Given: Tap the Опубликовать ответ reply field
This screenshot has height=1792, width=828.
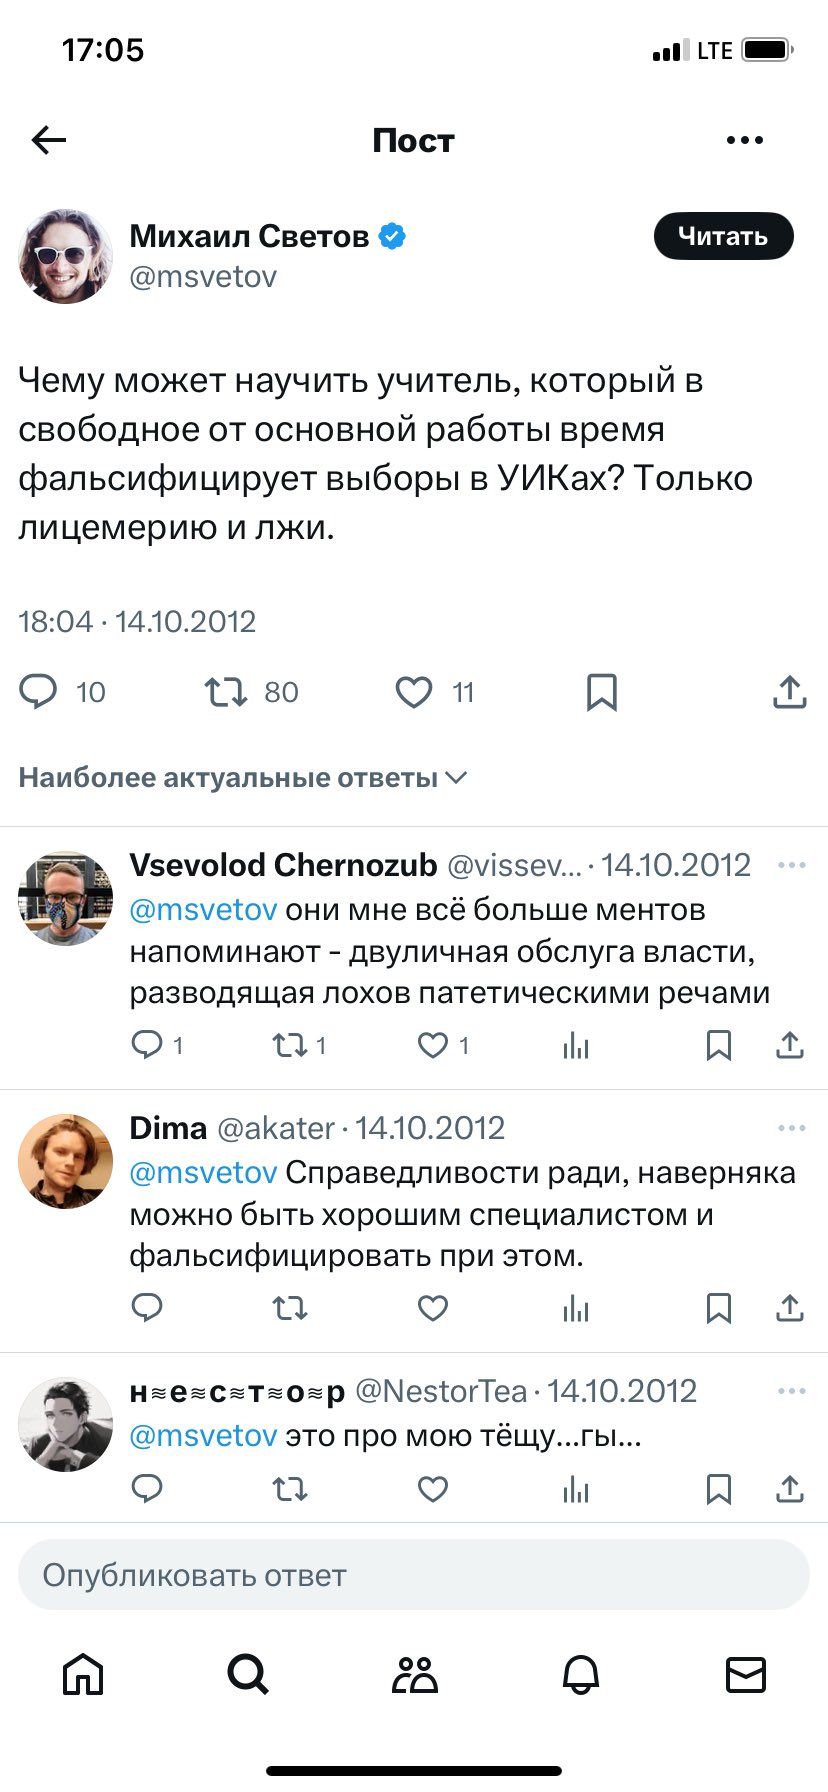Looking at the screenshot, I should [x=414, y=1575].
